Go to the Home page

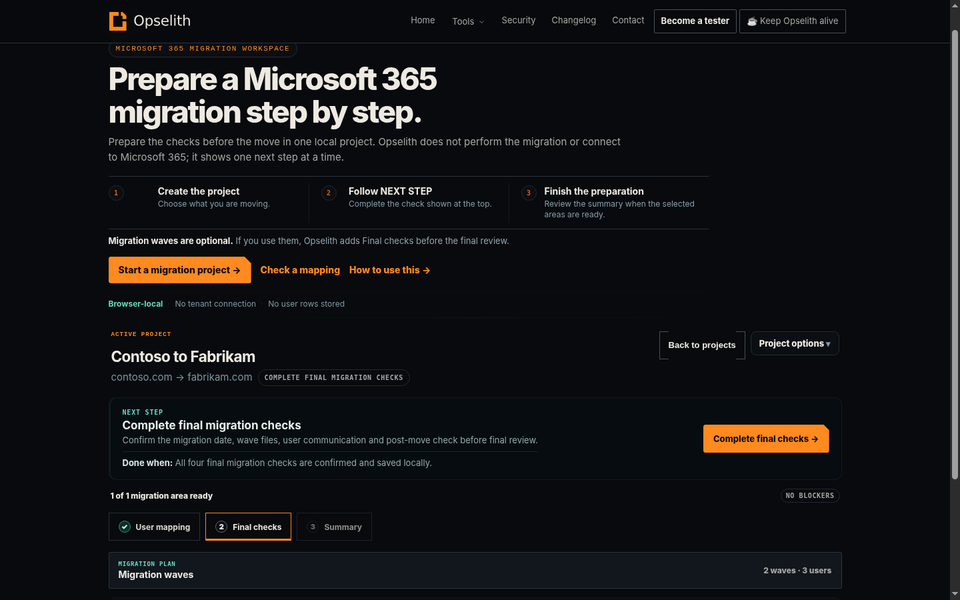[x=422, y=20]
